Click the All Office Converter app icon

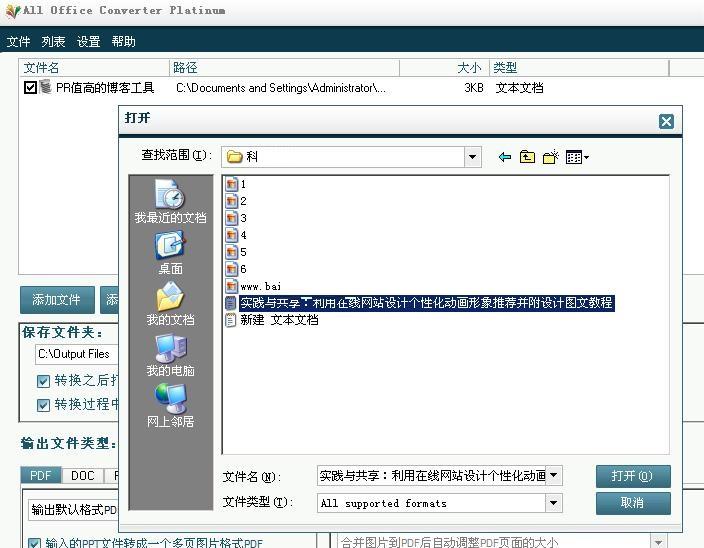(13, 11)
